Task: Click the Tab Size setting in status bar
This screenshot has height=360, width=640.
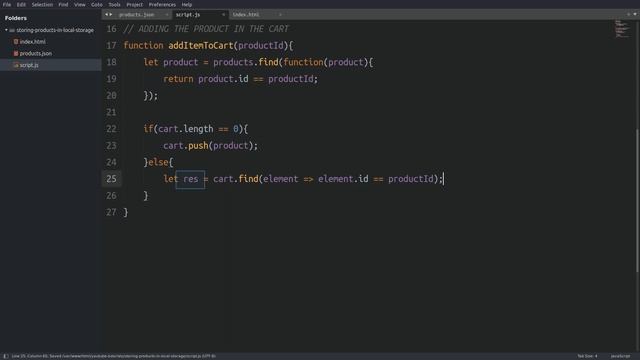Action: tap(587, 356)
